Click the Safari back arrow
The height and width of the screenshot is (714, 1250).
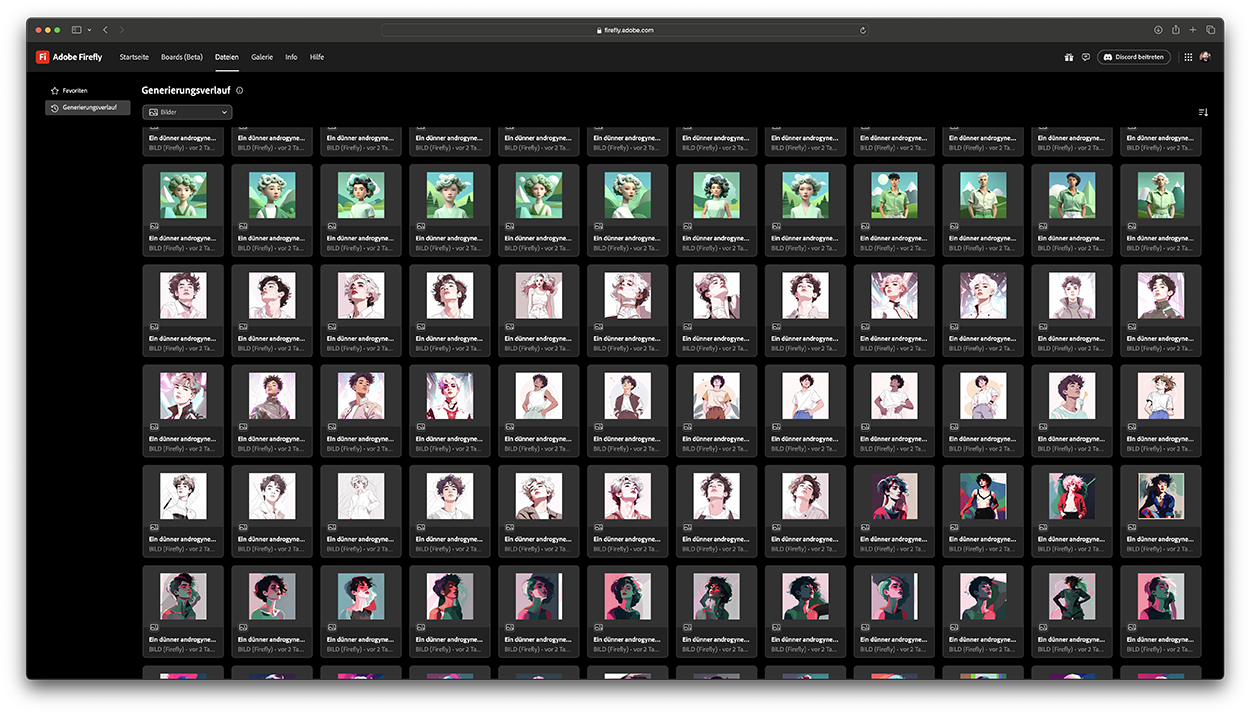pos(106,30)
